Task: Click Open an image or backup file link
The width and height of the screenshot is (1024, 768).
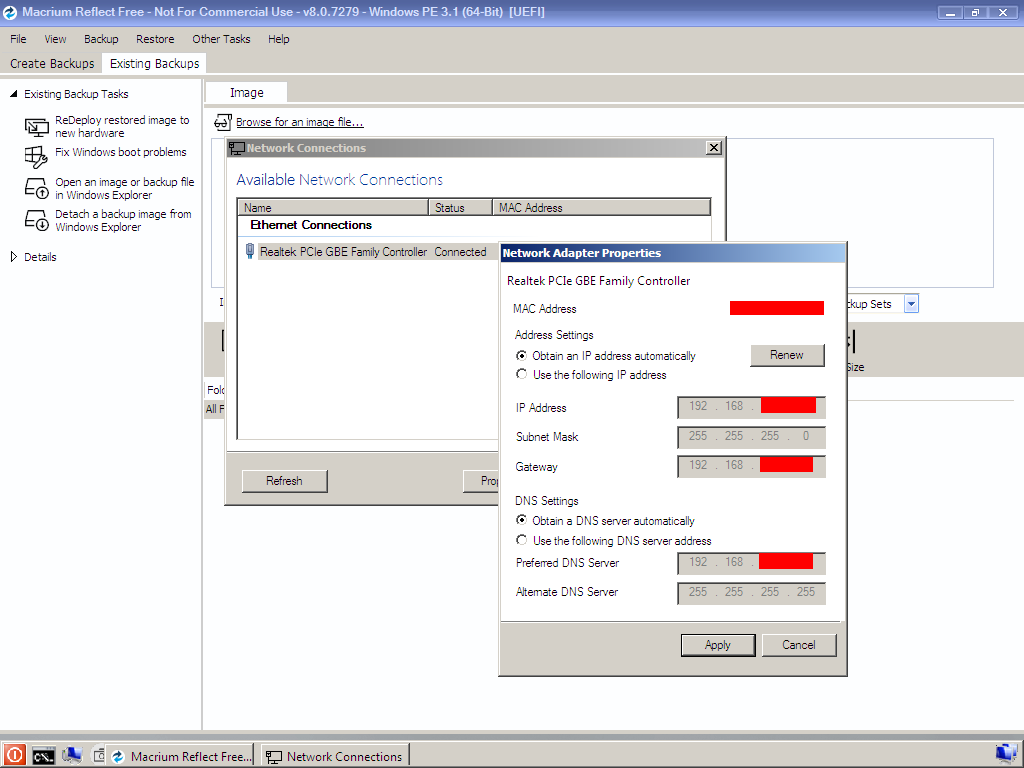Action: click(125, 189)
